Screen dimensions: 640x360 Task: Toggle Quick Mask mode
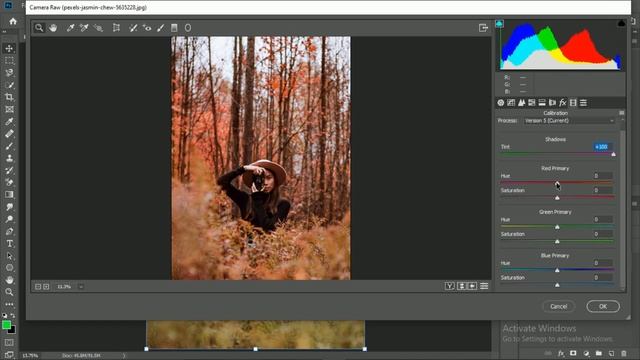click(9, 343)
